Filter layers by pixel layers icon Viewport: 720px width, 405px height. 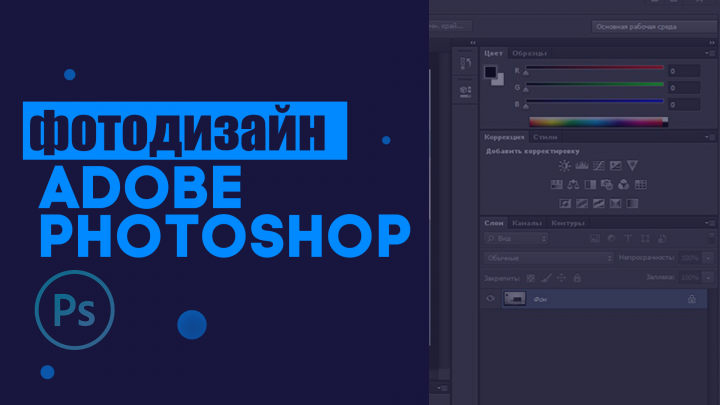[x=595, y=238]
